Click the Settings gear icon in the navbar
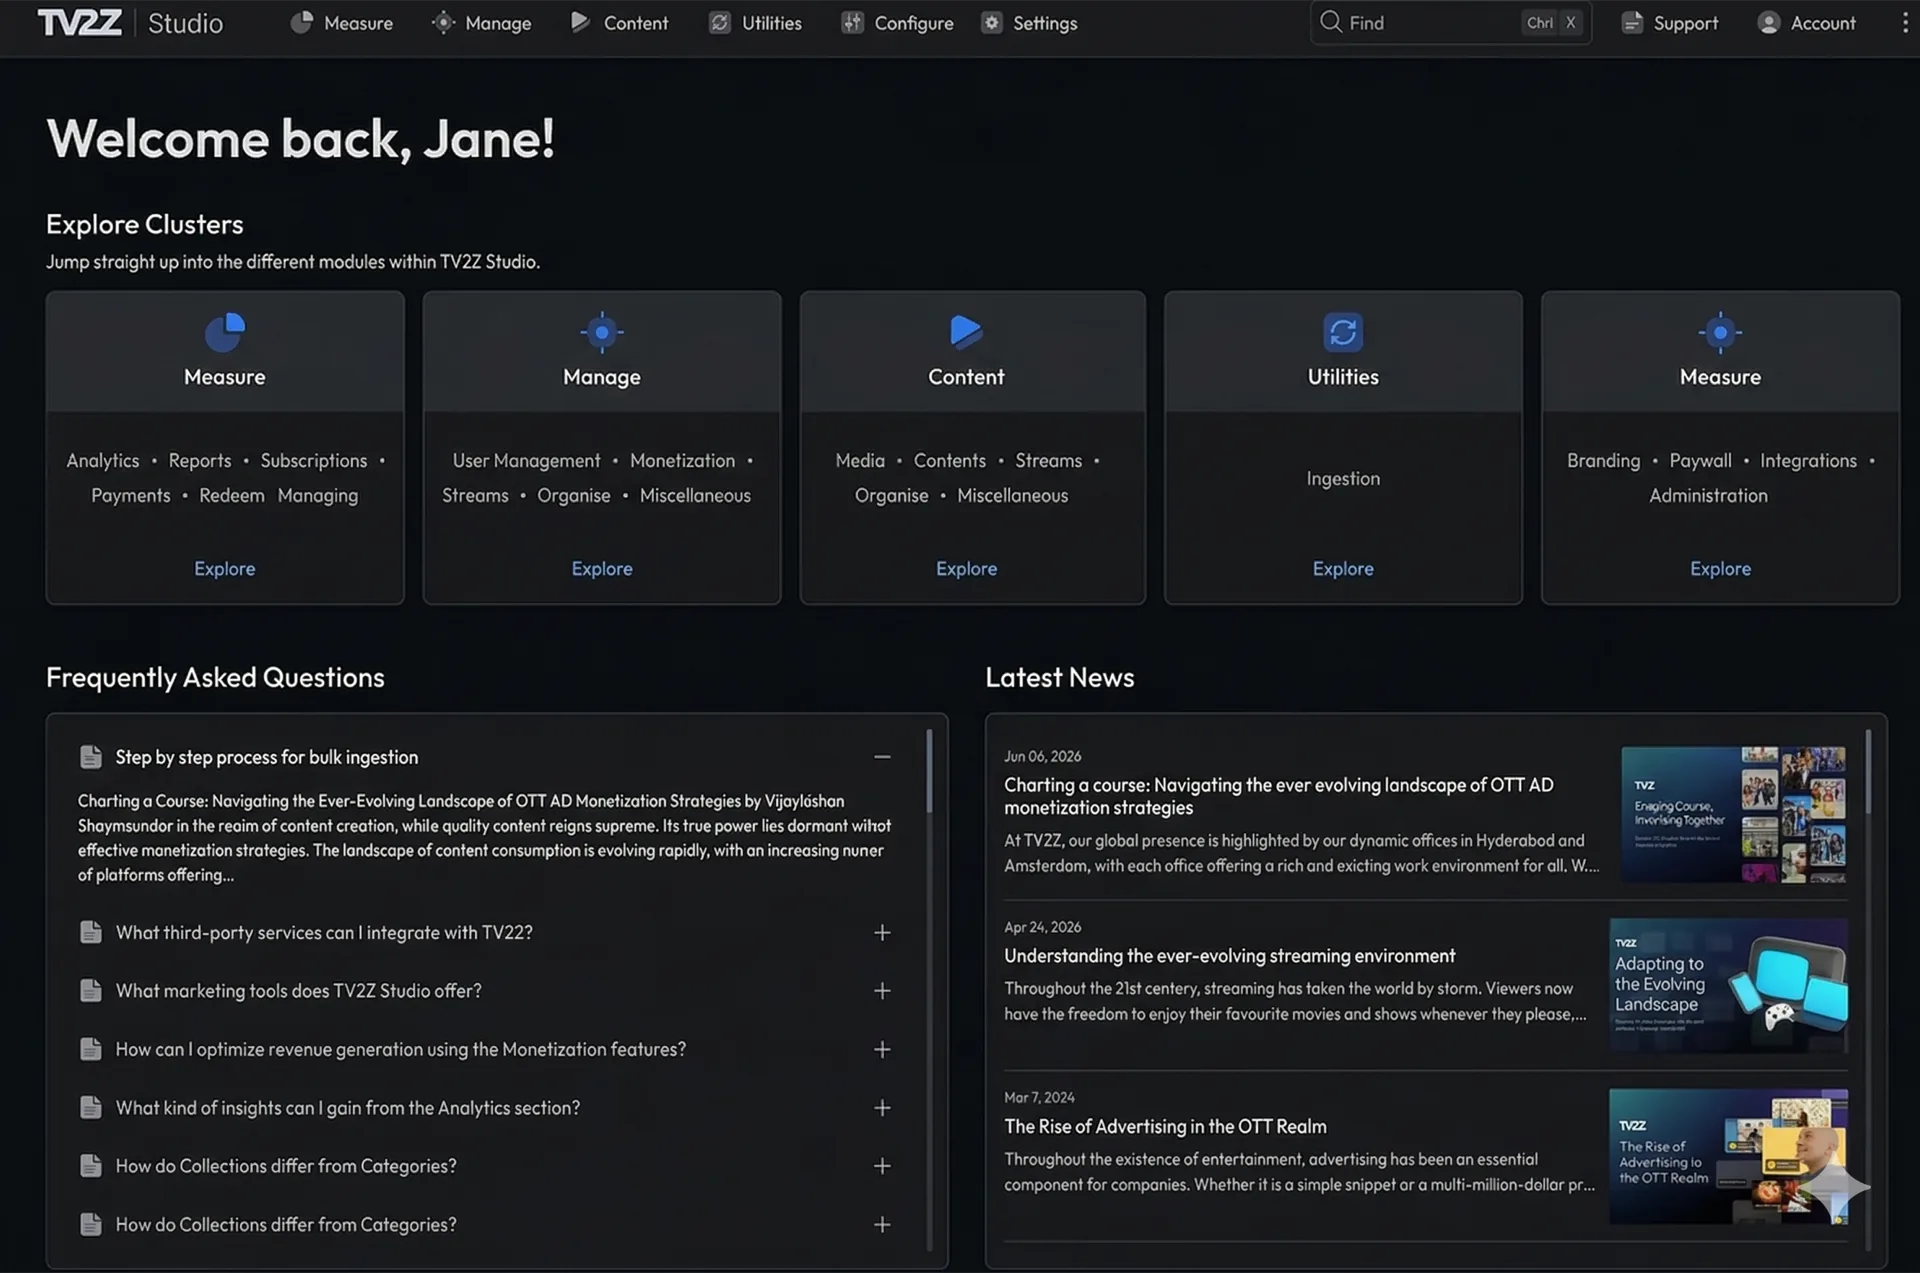Viewport: 1920px width, 1273px height. point(990,21)
